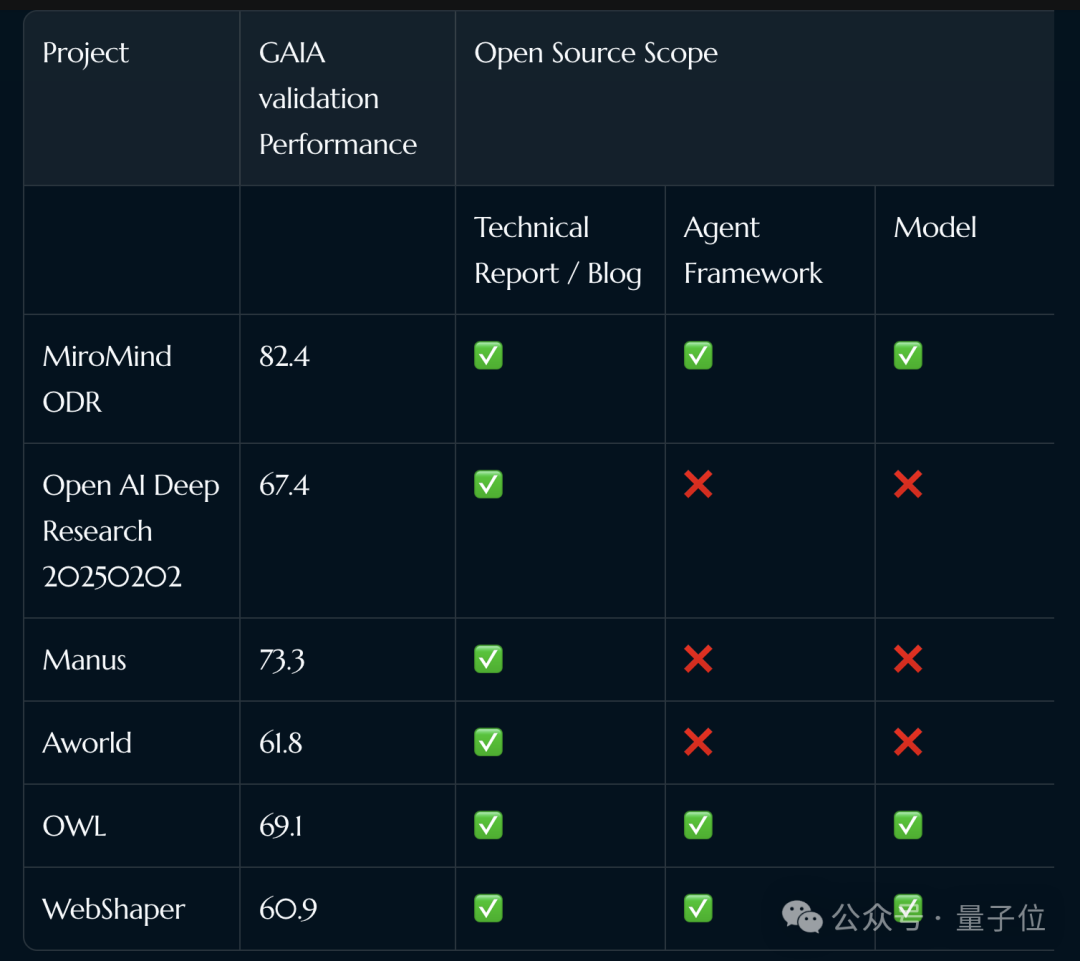Click the OWL Agent Framework checkmark
The width and height of the screenshot is (1080, 961).
[x=698, y=825]
